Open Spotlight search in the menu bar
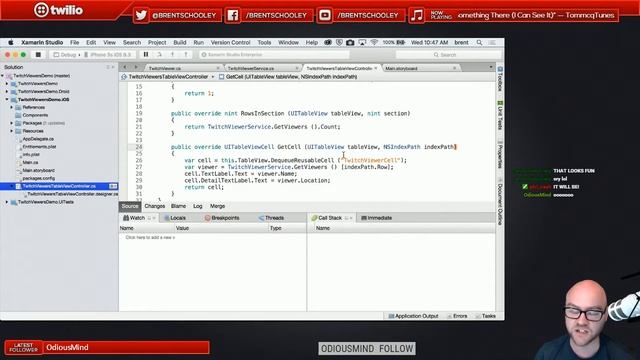This screenshot has width=640, height=360. [480, 42]
